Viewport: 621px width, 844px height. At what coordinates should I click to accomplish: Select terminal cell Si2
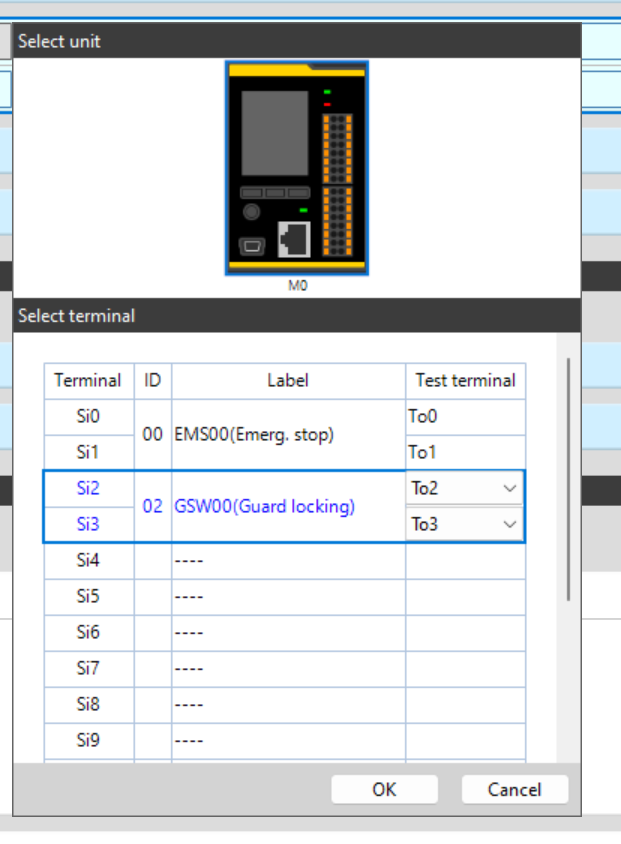pos(88,488)
